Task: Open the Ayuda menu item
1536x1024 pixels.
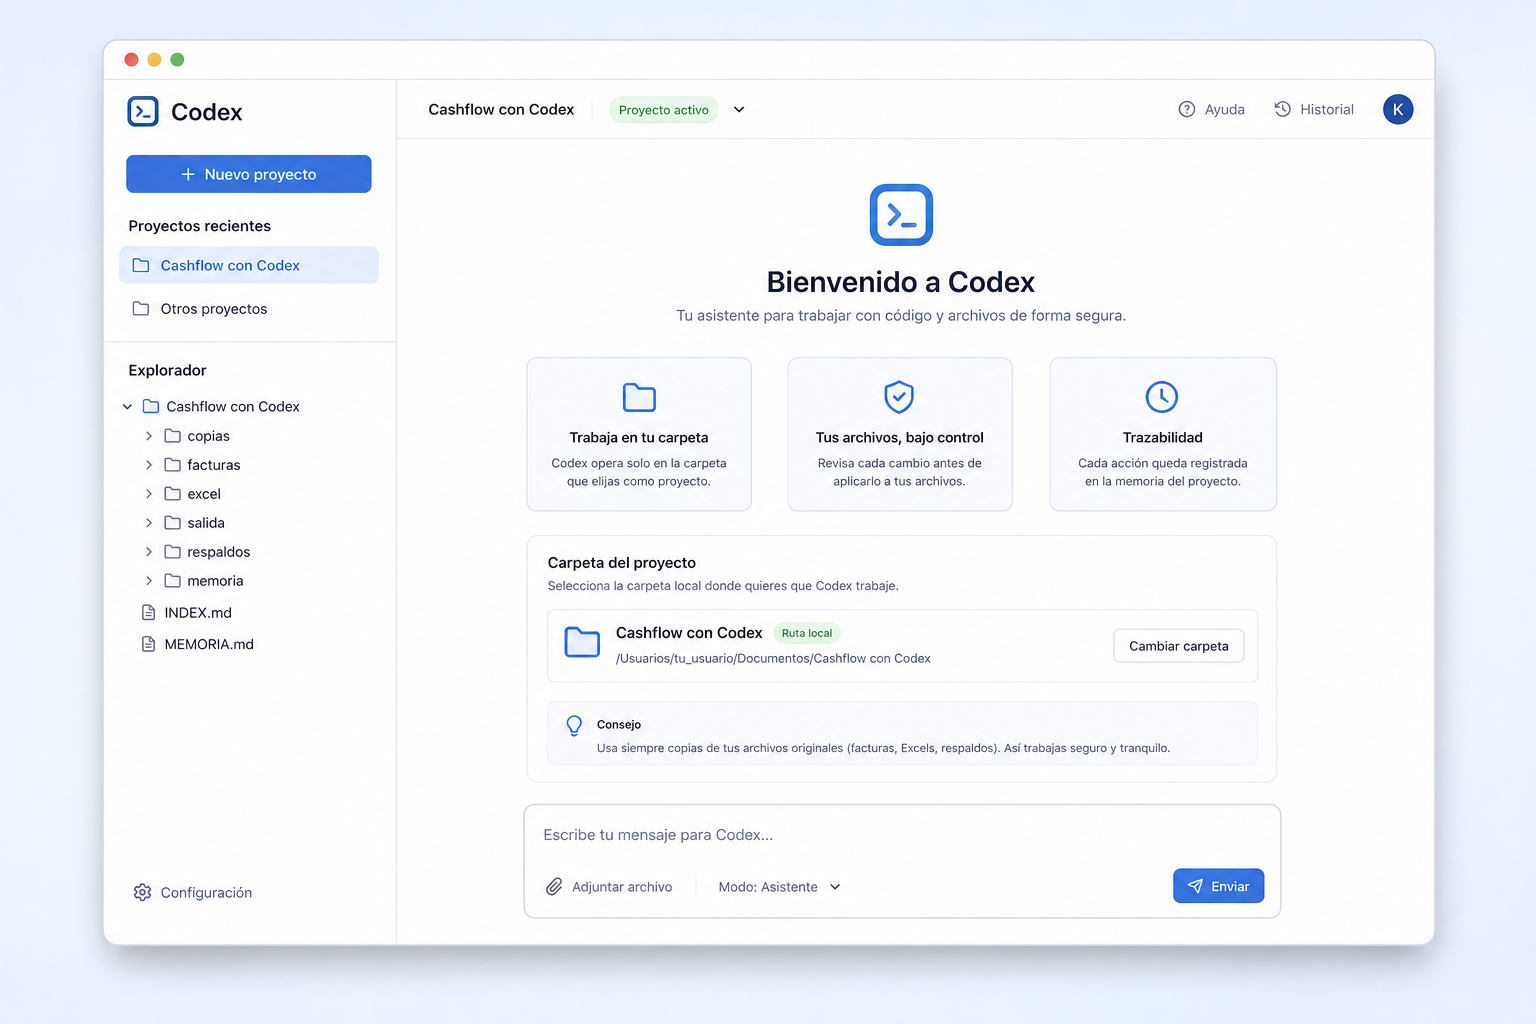Action: [x=1211, y=109]
